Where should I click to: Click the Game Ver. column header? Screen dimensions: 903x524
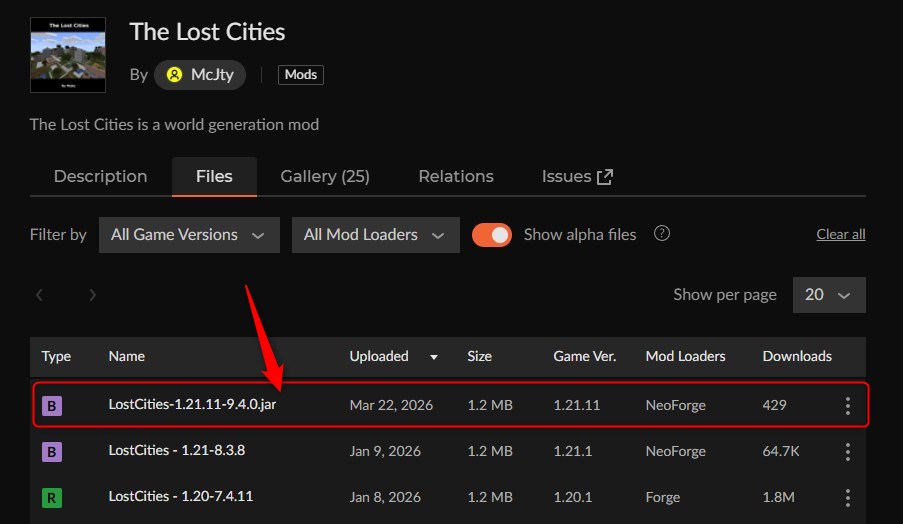coord(585,356)
